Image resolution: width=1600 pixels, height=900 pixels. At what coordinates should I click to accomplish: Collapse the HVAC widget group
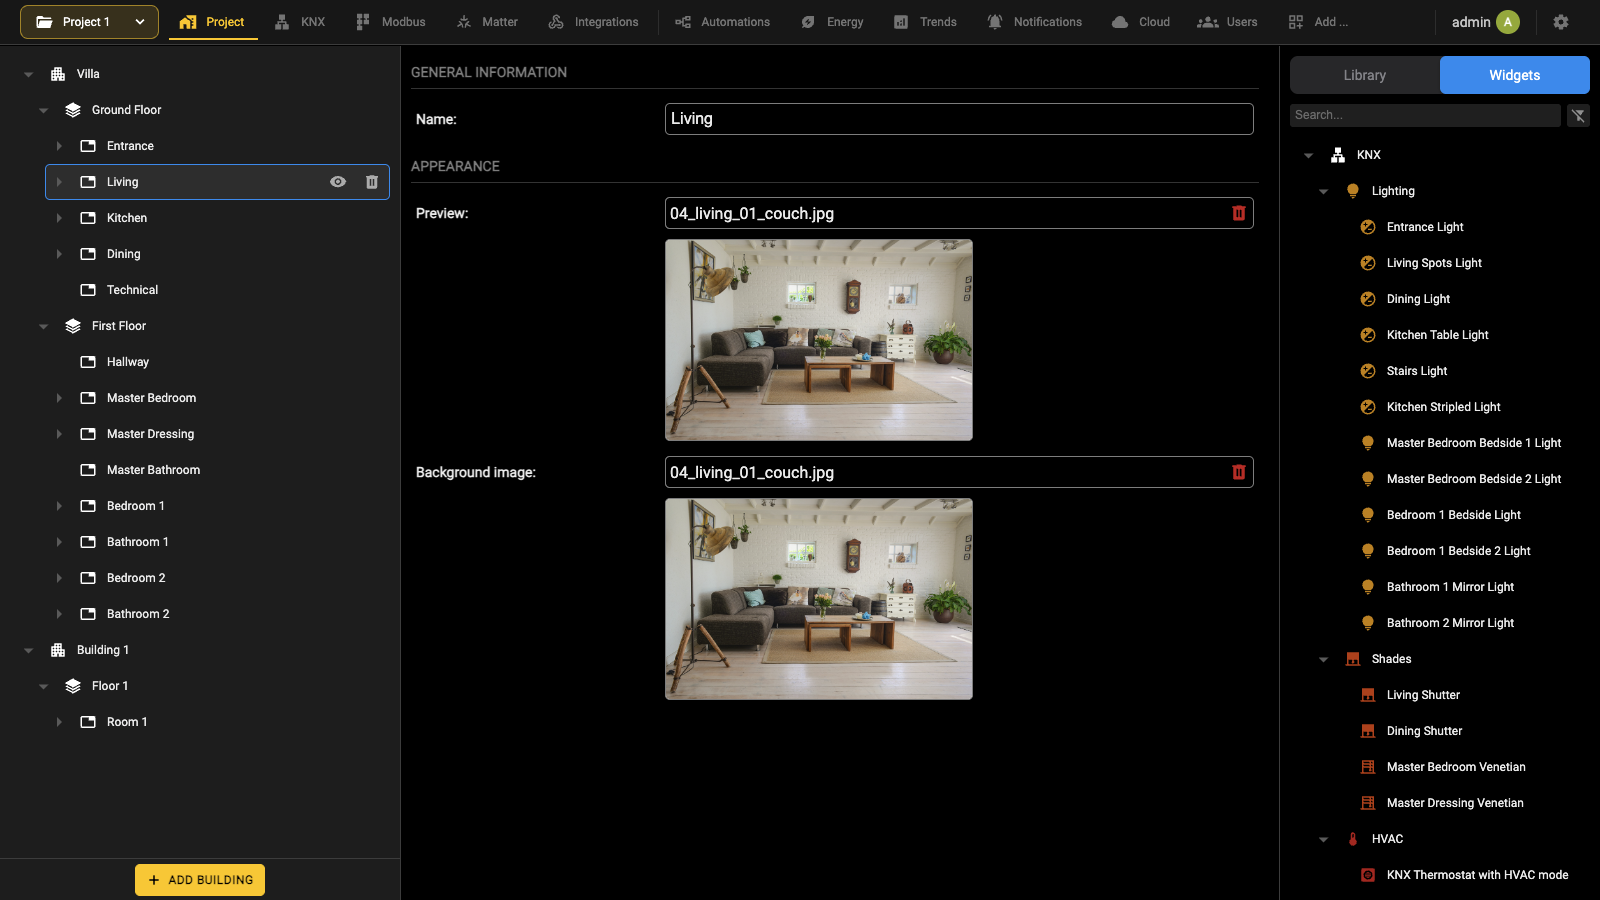coord(1324,839)
